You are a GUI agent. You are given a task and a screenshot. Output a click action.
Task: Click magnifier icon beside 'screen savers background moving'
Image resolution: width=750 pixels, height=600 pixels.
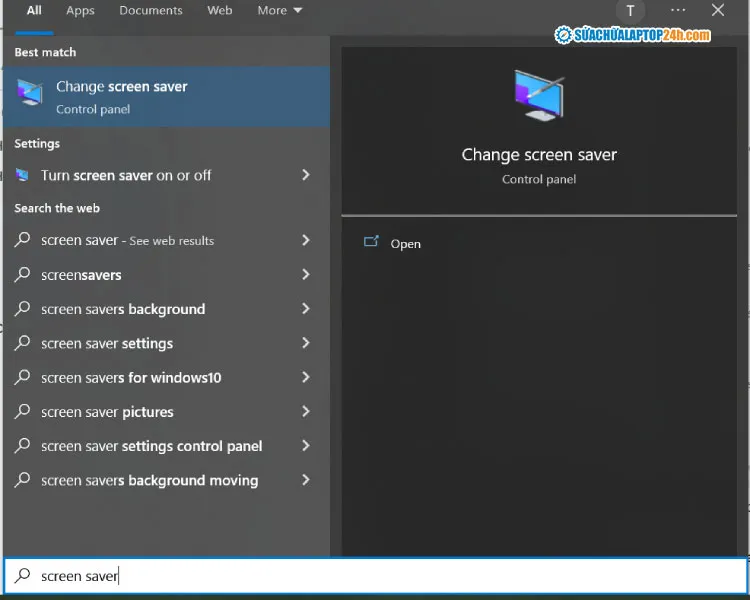coord(22,480)
